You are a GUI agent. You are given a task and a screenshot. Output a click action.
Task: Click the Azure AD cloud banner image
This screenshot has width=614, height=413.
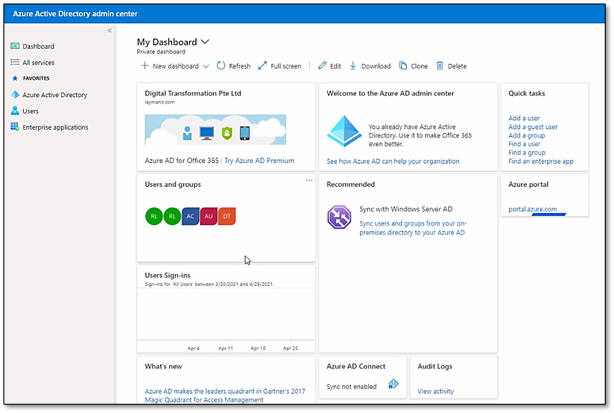click(215, 130)
